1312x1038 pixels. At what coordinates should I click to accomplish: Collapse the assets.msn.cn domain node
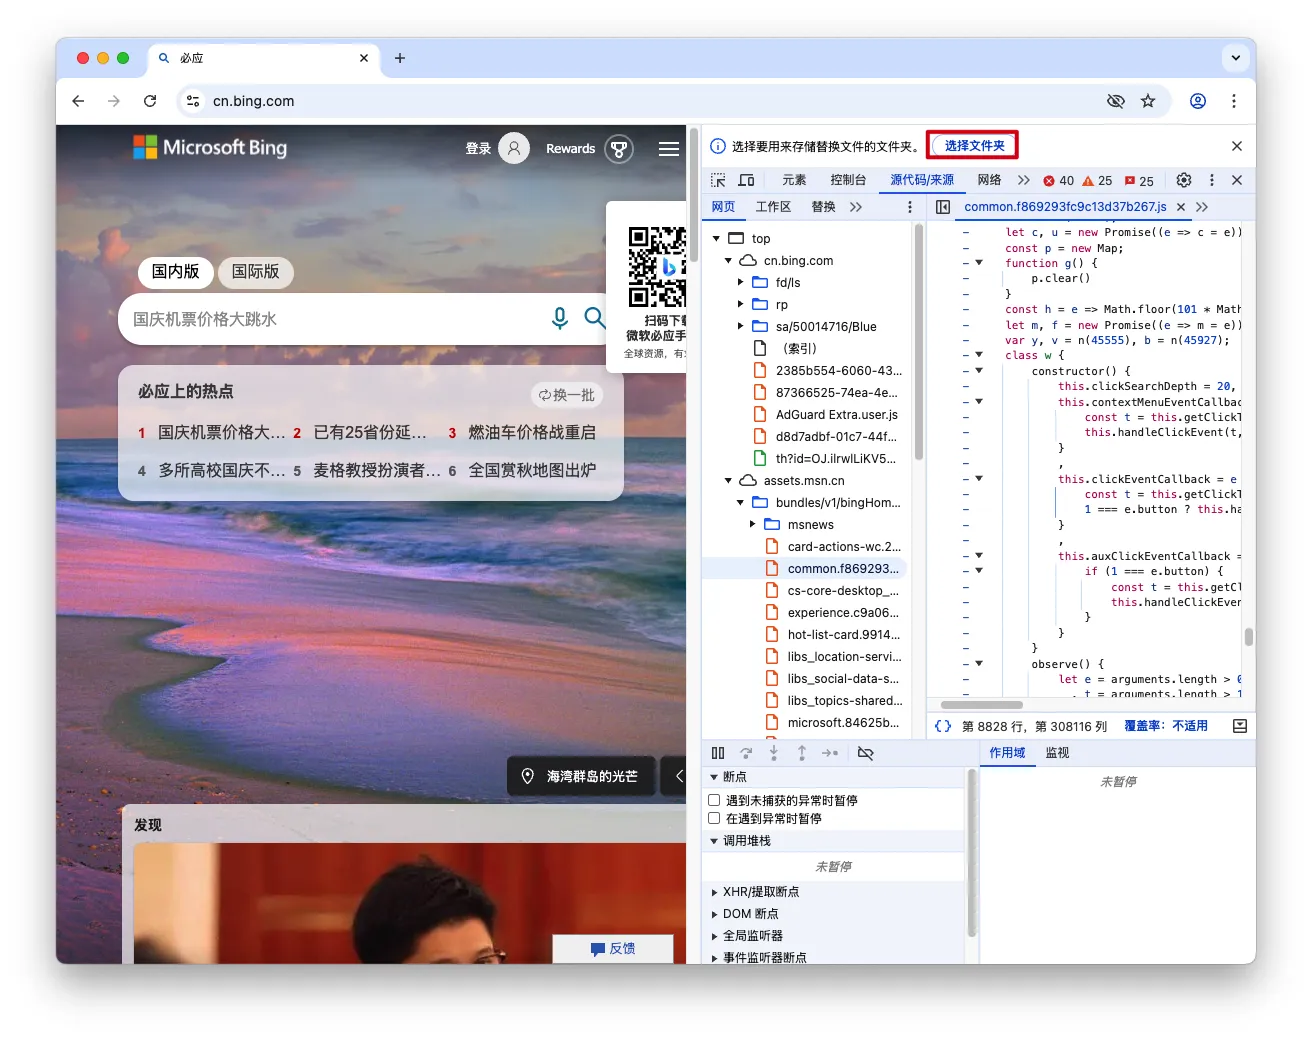point(729,481)
